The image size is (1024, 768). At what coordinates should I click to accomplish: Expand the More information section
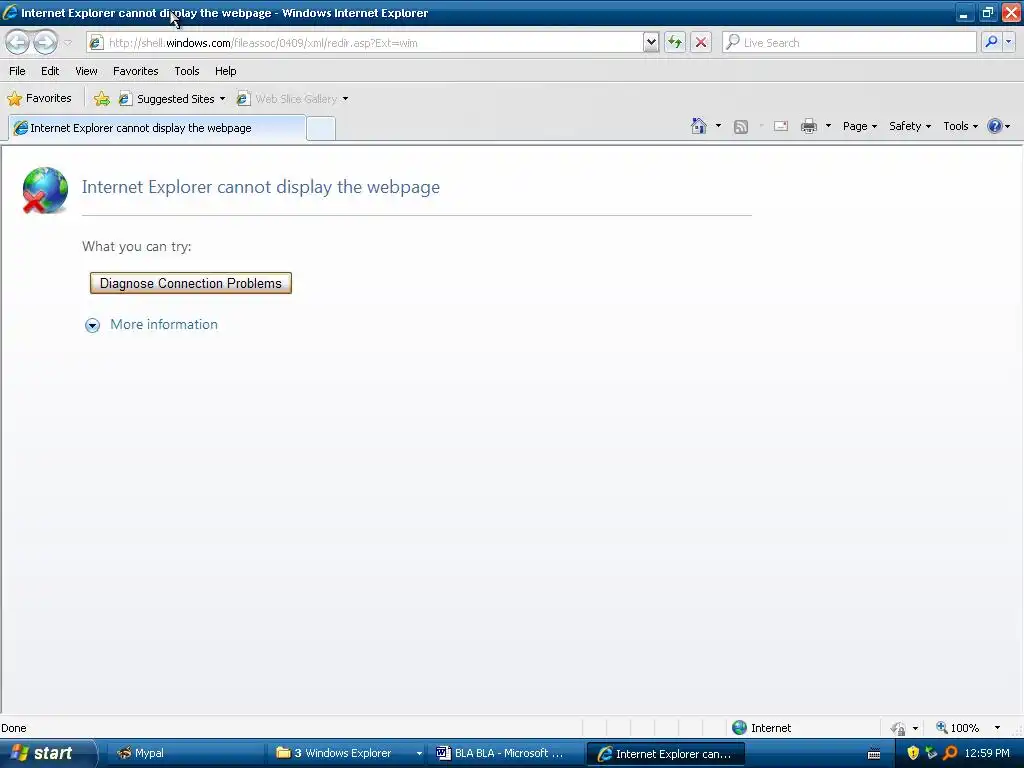coord(93,325)
